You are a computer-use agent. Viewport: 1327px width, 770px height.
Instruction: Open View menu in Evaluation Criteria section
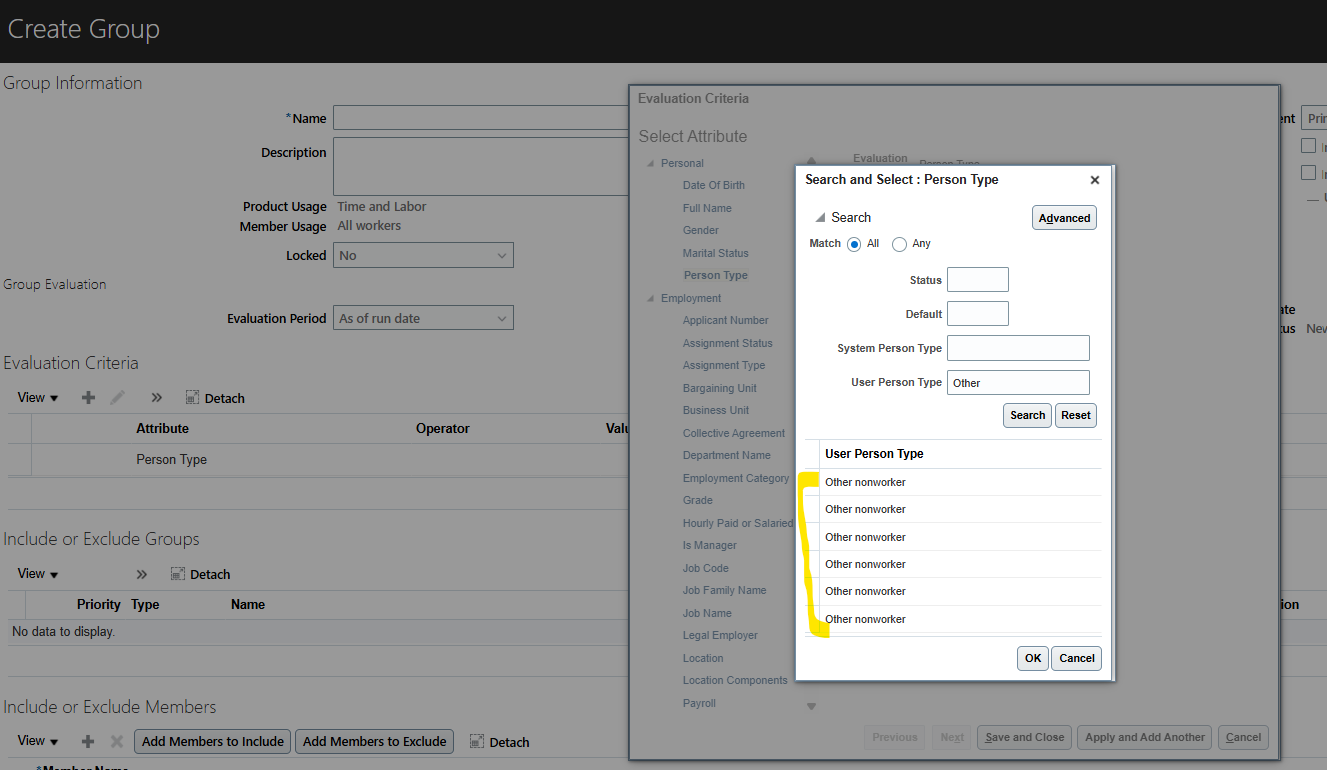point(38,398)
